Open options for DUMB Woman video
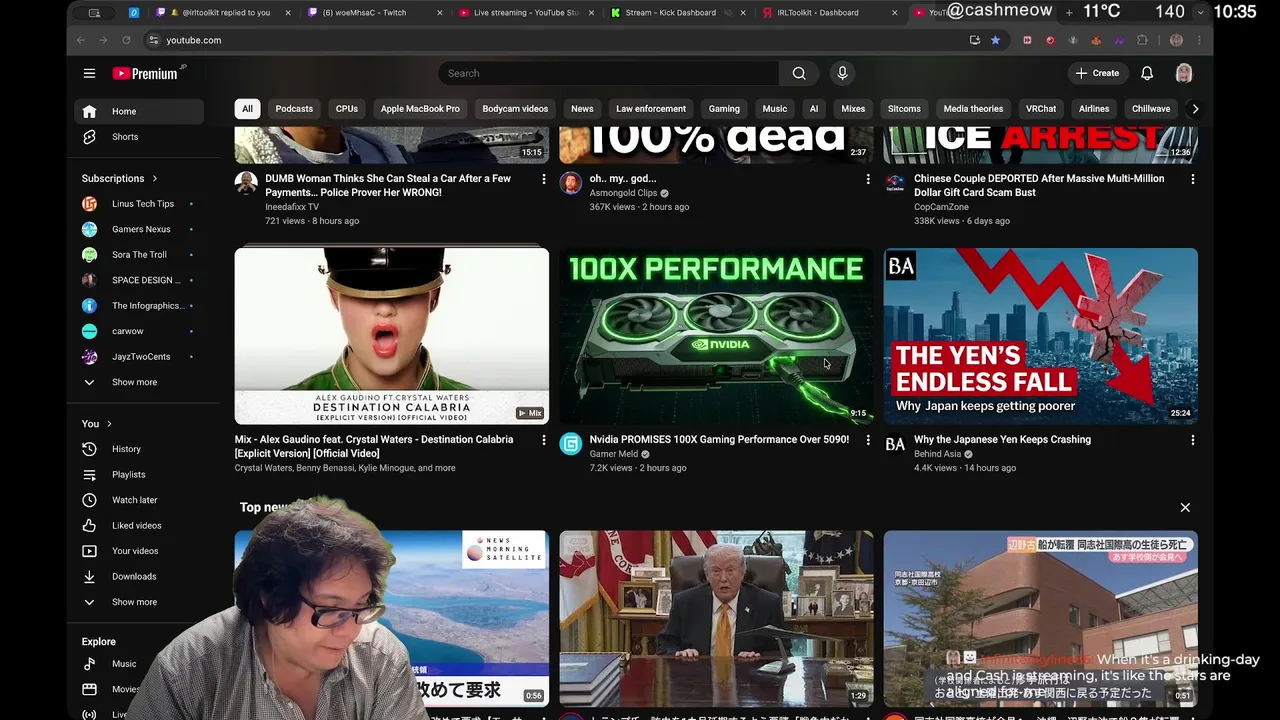 (544, 179)
